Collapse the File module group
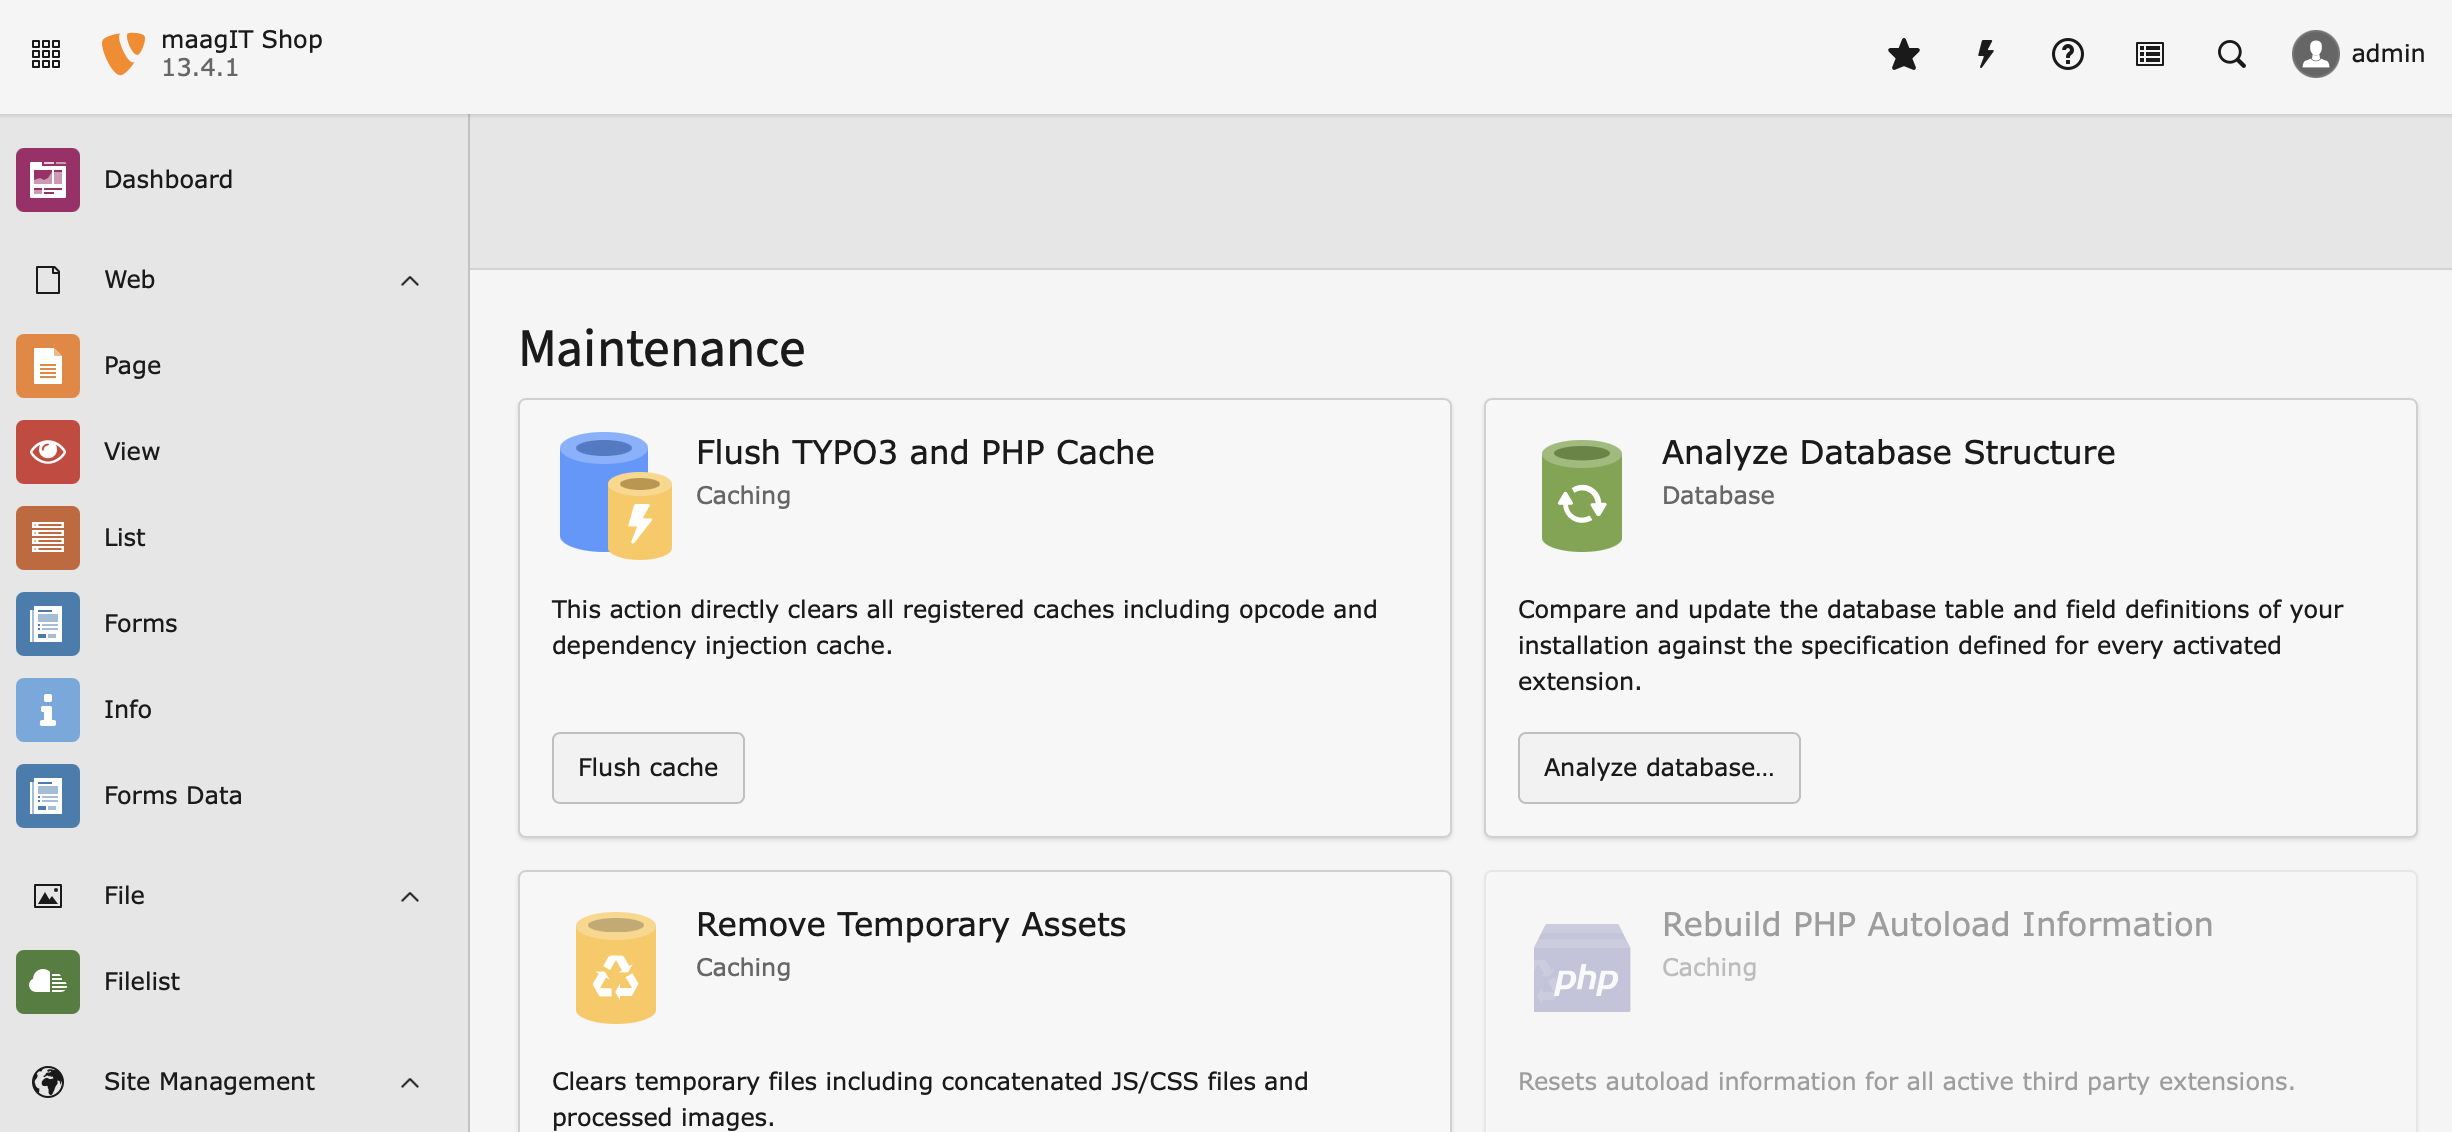This screenshot has width=2452, height=1132. pos(410,897)
